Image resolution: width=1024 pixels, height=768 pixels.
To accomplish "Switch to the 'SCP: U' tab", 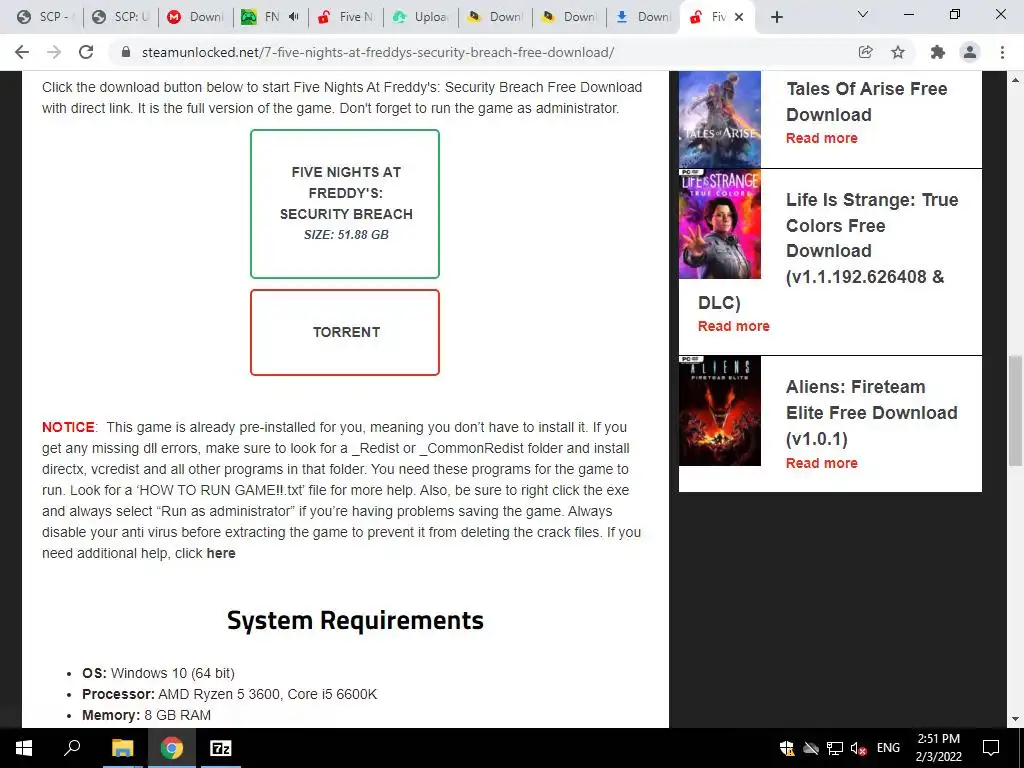I will coord(121,17).
